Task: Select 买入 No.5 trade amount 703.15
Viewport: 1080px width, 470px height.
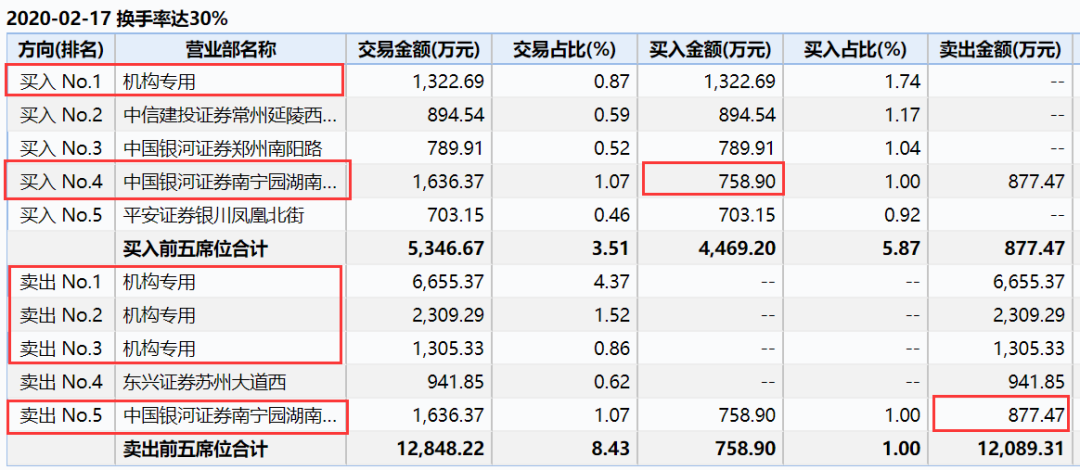Action: coord(456,216)
